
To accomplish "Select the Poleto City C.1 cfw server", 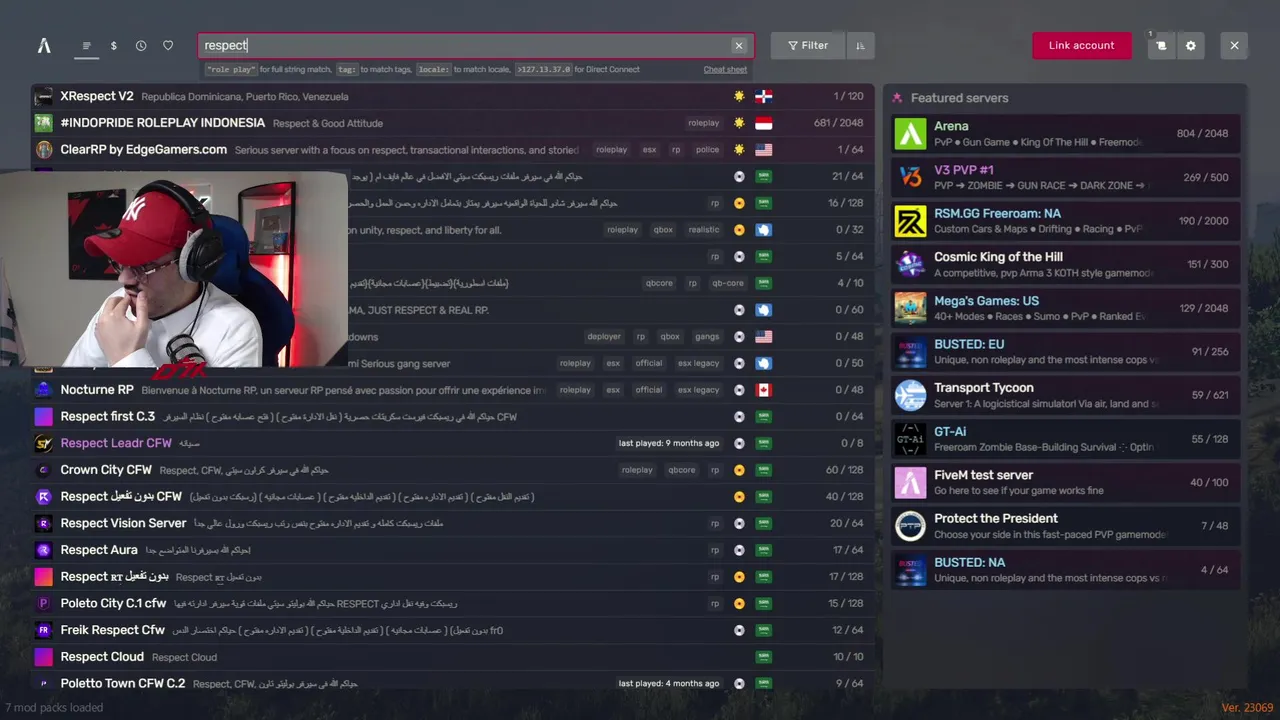I will [453, 603].
